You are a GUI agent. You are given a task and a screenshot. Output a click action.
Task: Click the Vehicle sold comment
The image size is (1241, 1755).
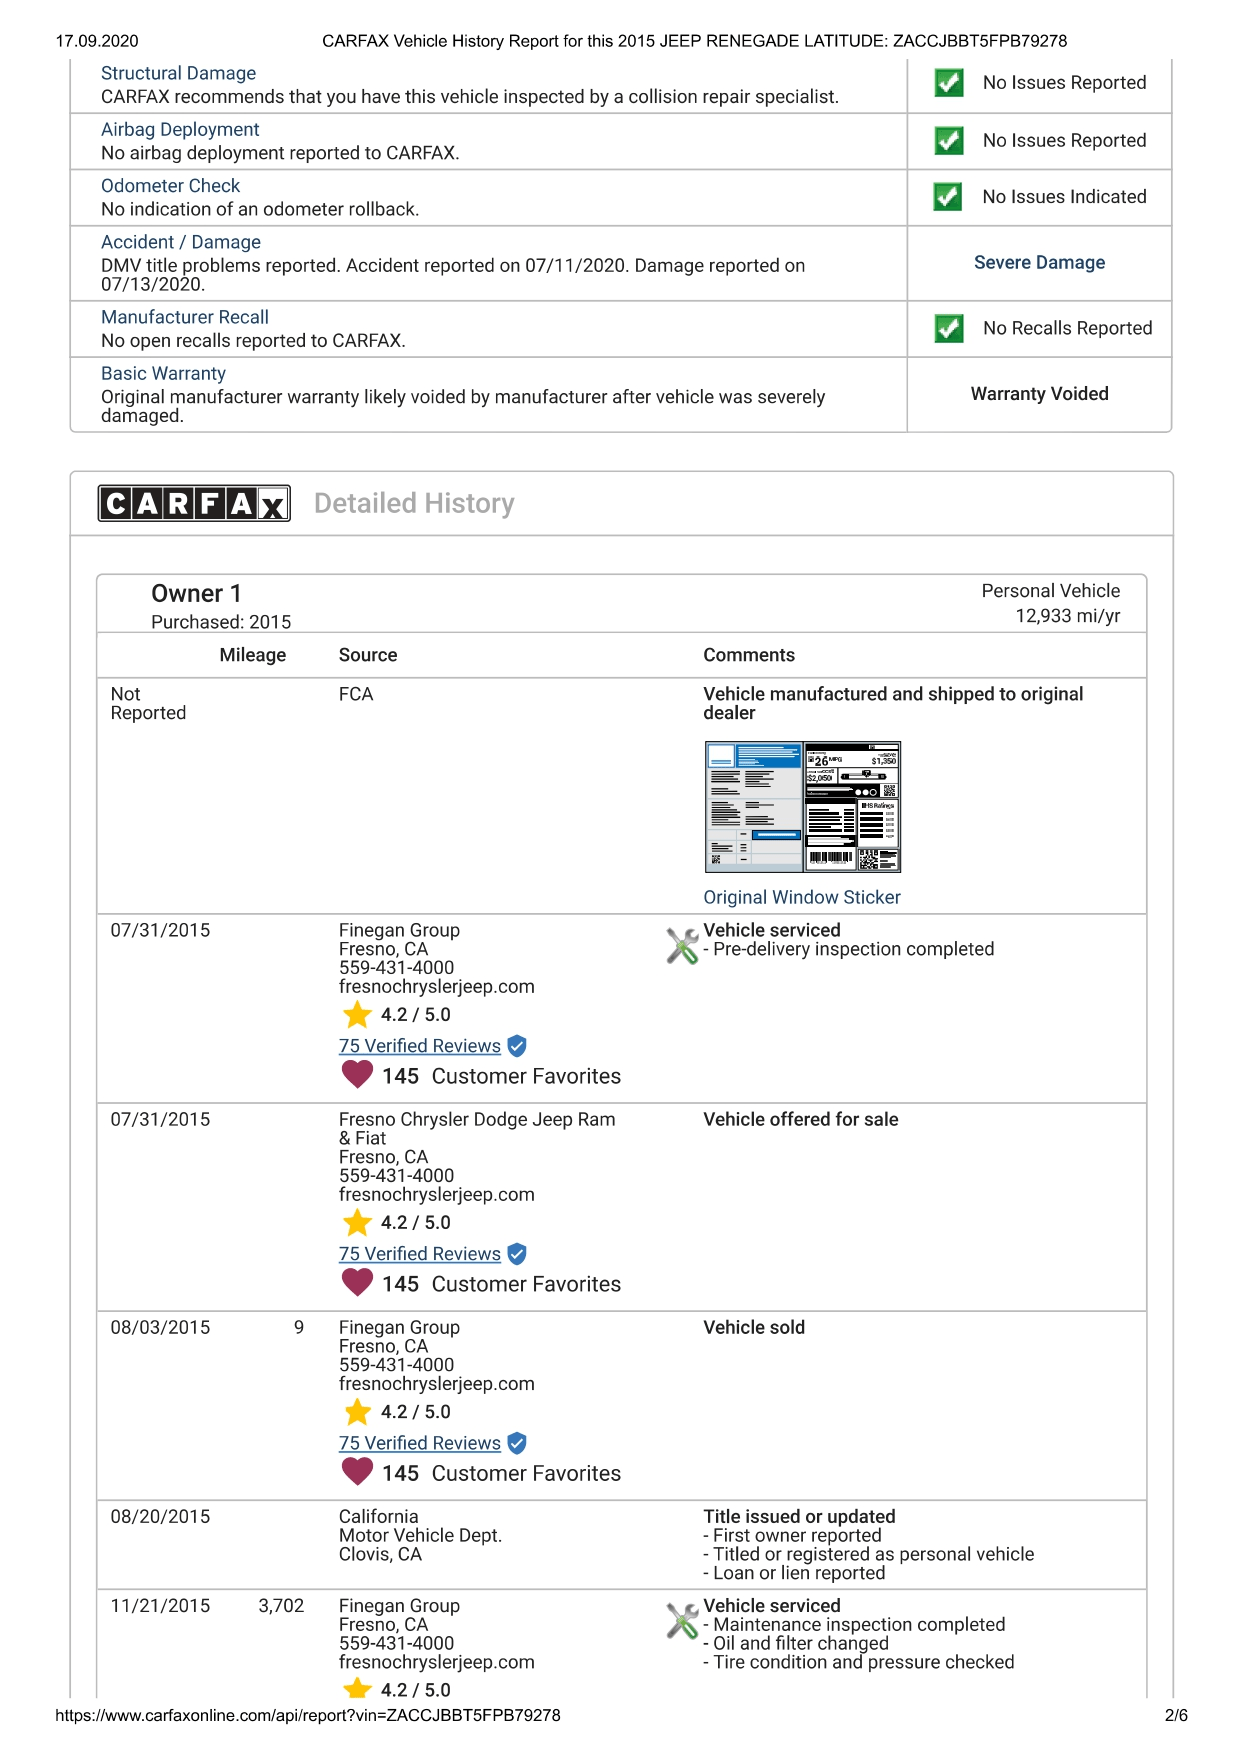754,1327
